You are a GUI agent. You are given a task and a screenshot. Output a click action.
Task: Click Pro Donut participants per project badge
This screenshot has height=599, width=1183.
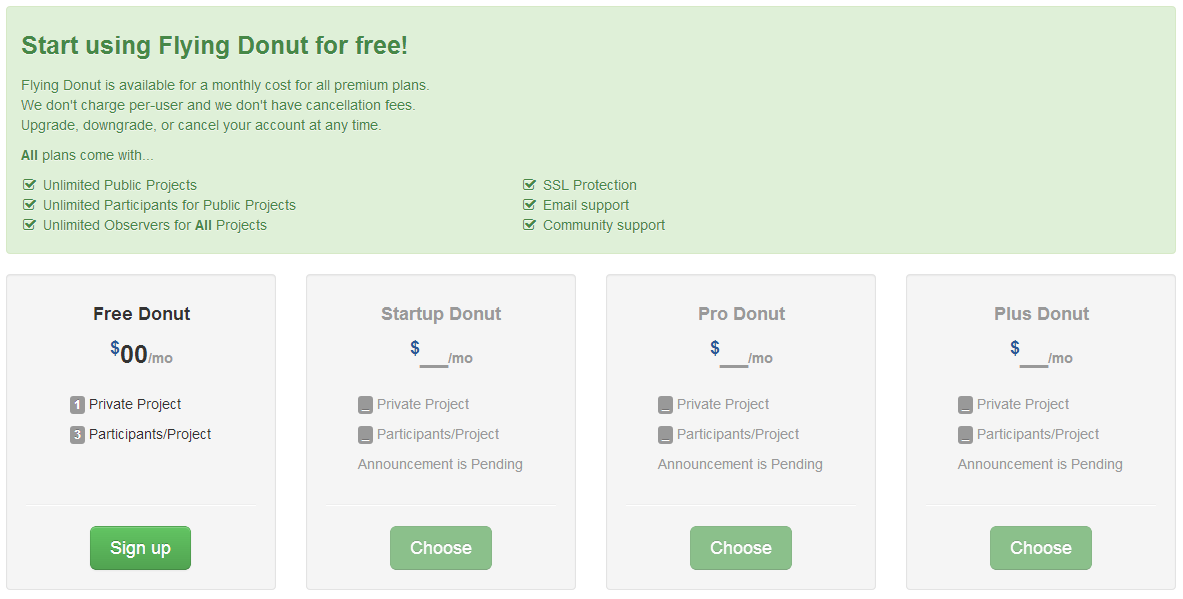[x=665, y=435]
